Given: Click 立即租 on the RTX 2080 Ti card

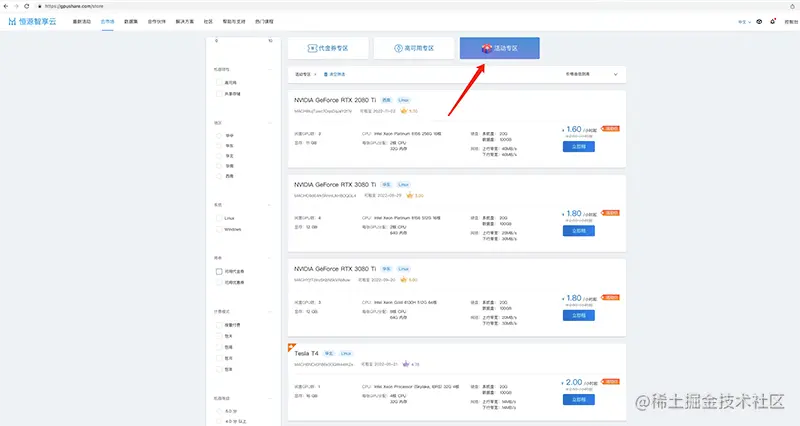Looking at the screenshot, I should tap(579, 146).
